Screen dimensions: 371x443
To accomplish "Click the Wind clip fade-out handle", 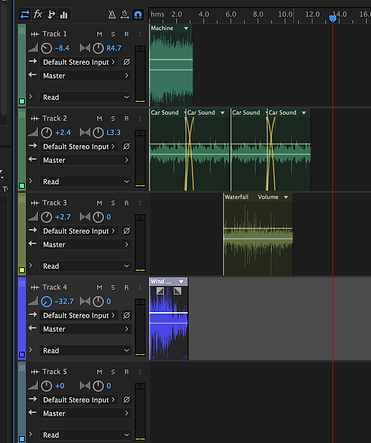I will click(x=177, y=291).
